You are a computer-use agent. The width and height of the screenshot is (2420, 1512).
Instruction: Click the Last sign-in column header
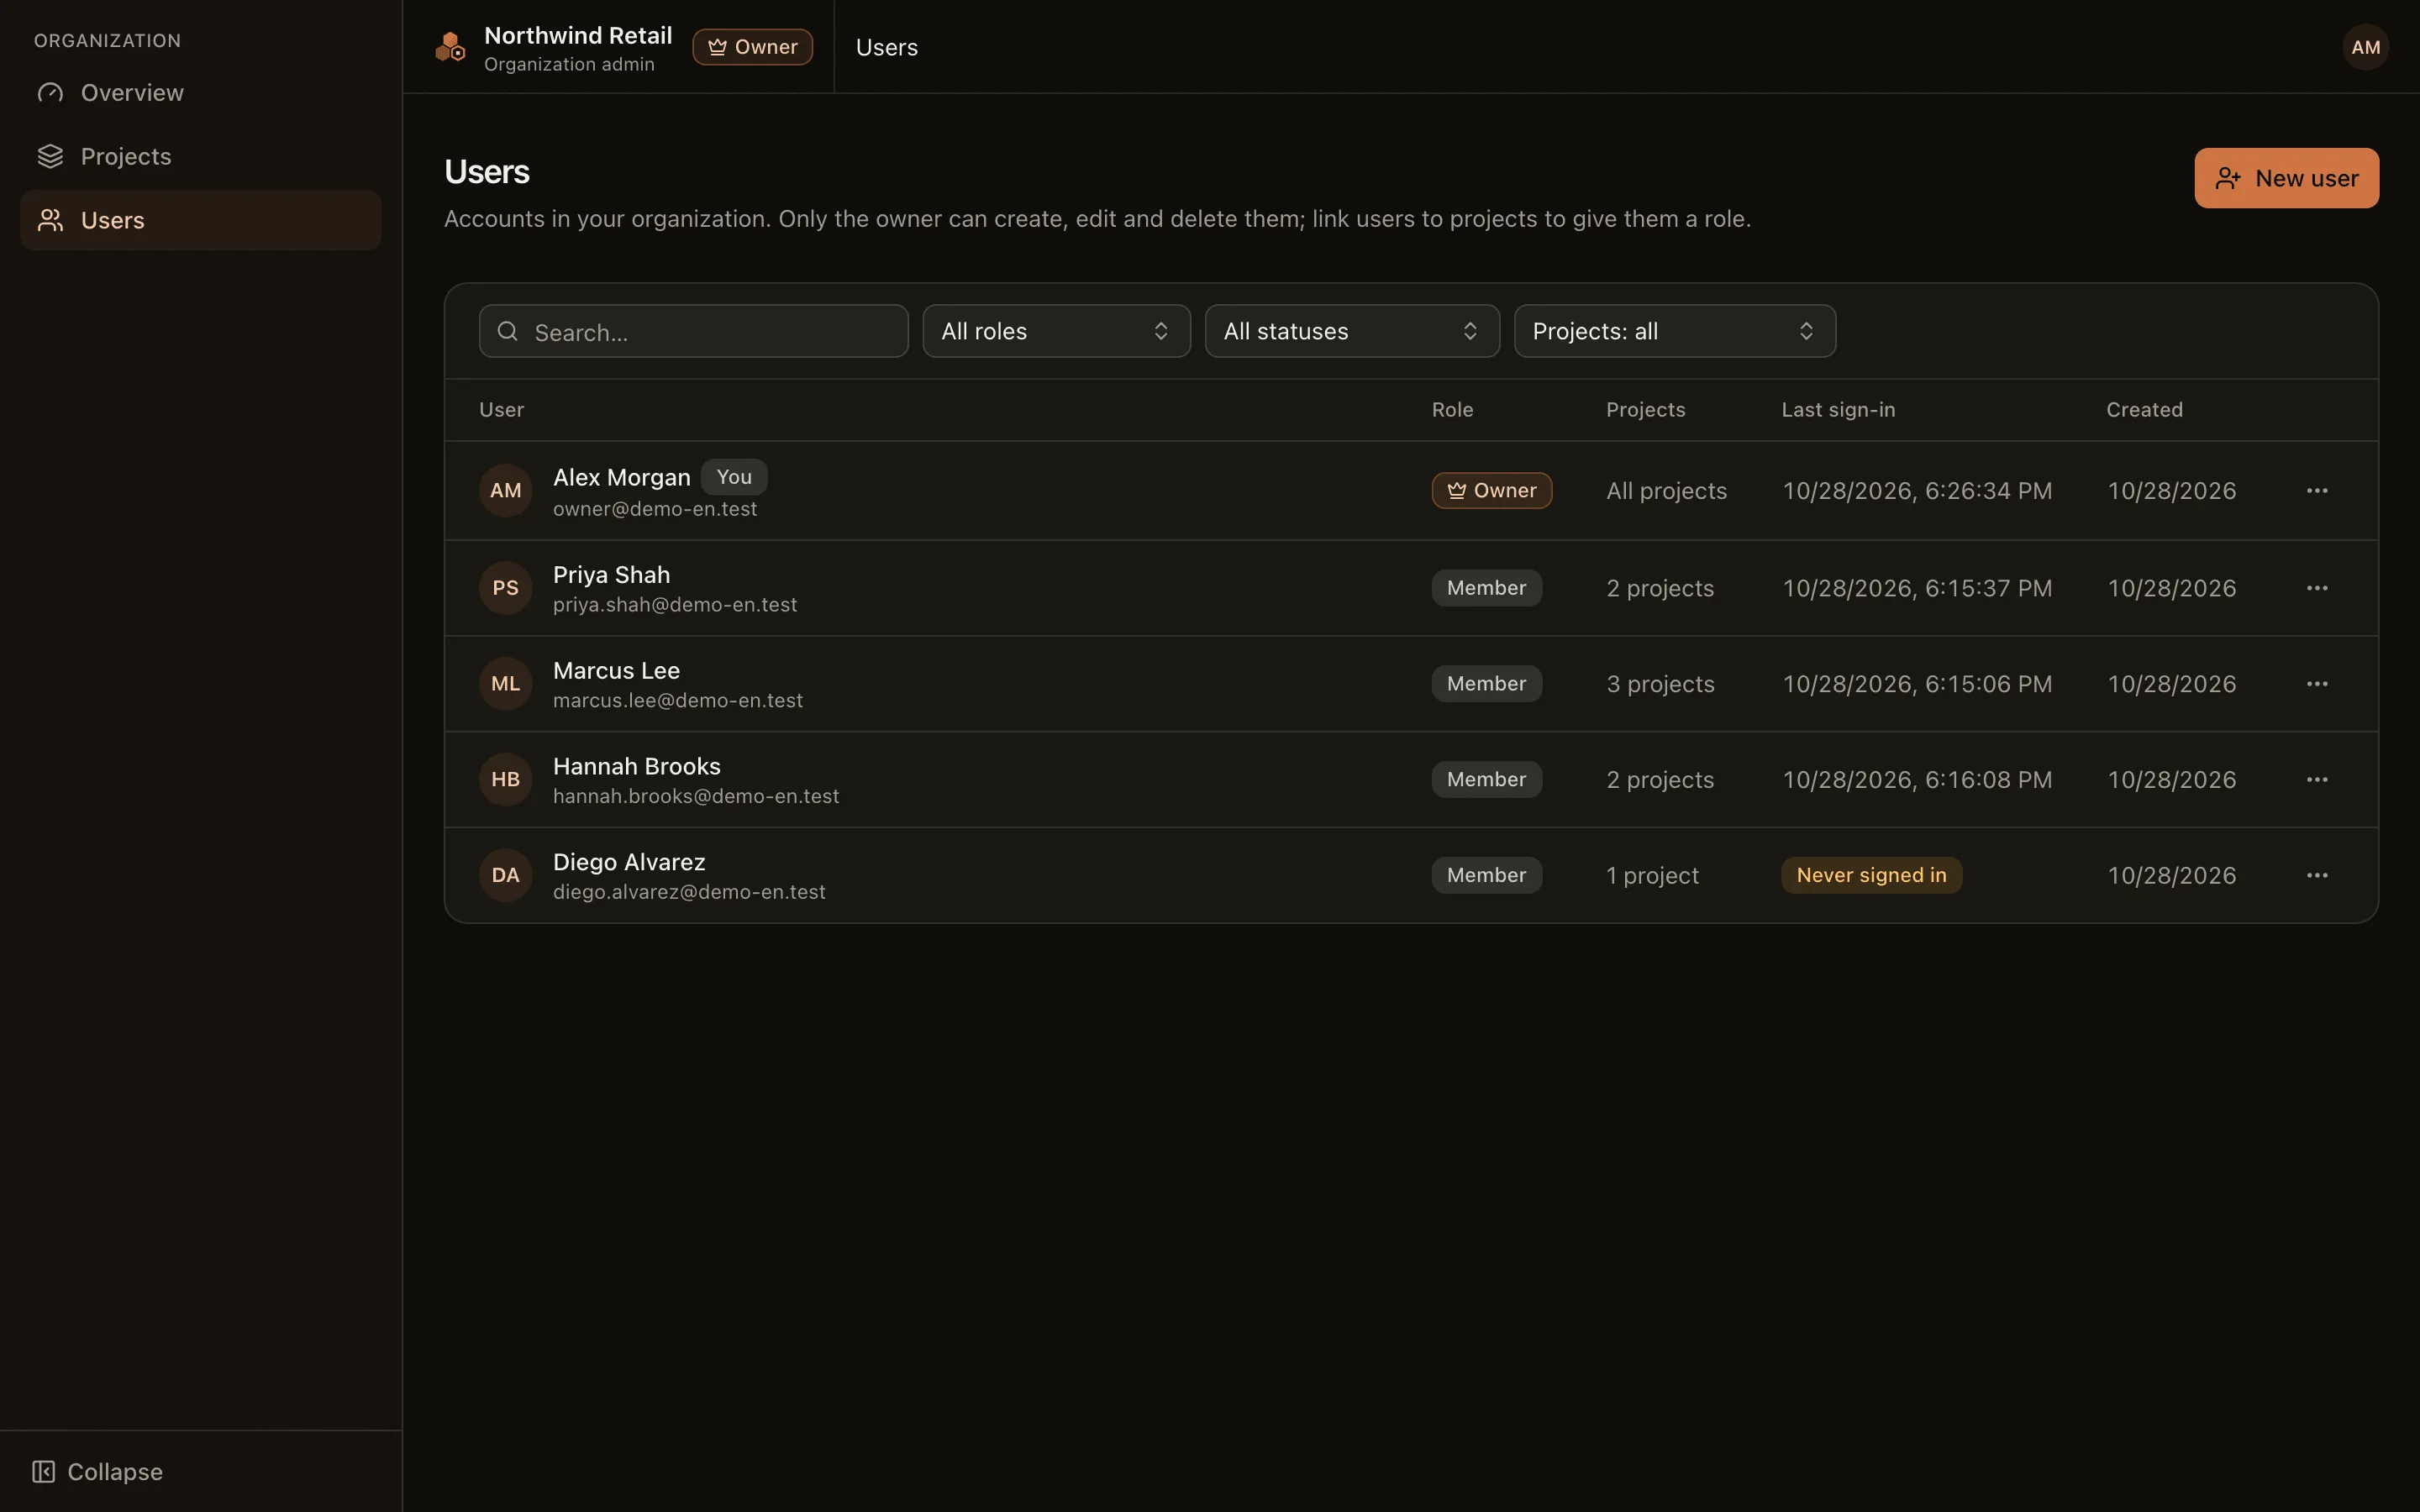(1838, 410)
